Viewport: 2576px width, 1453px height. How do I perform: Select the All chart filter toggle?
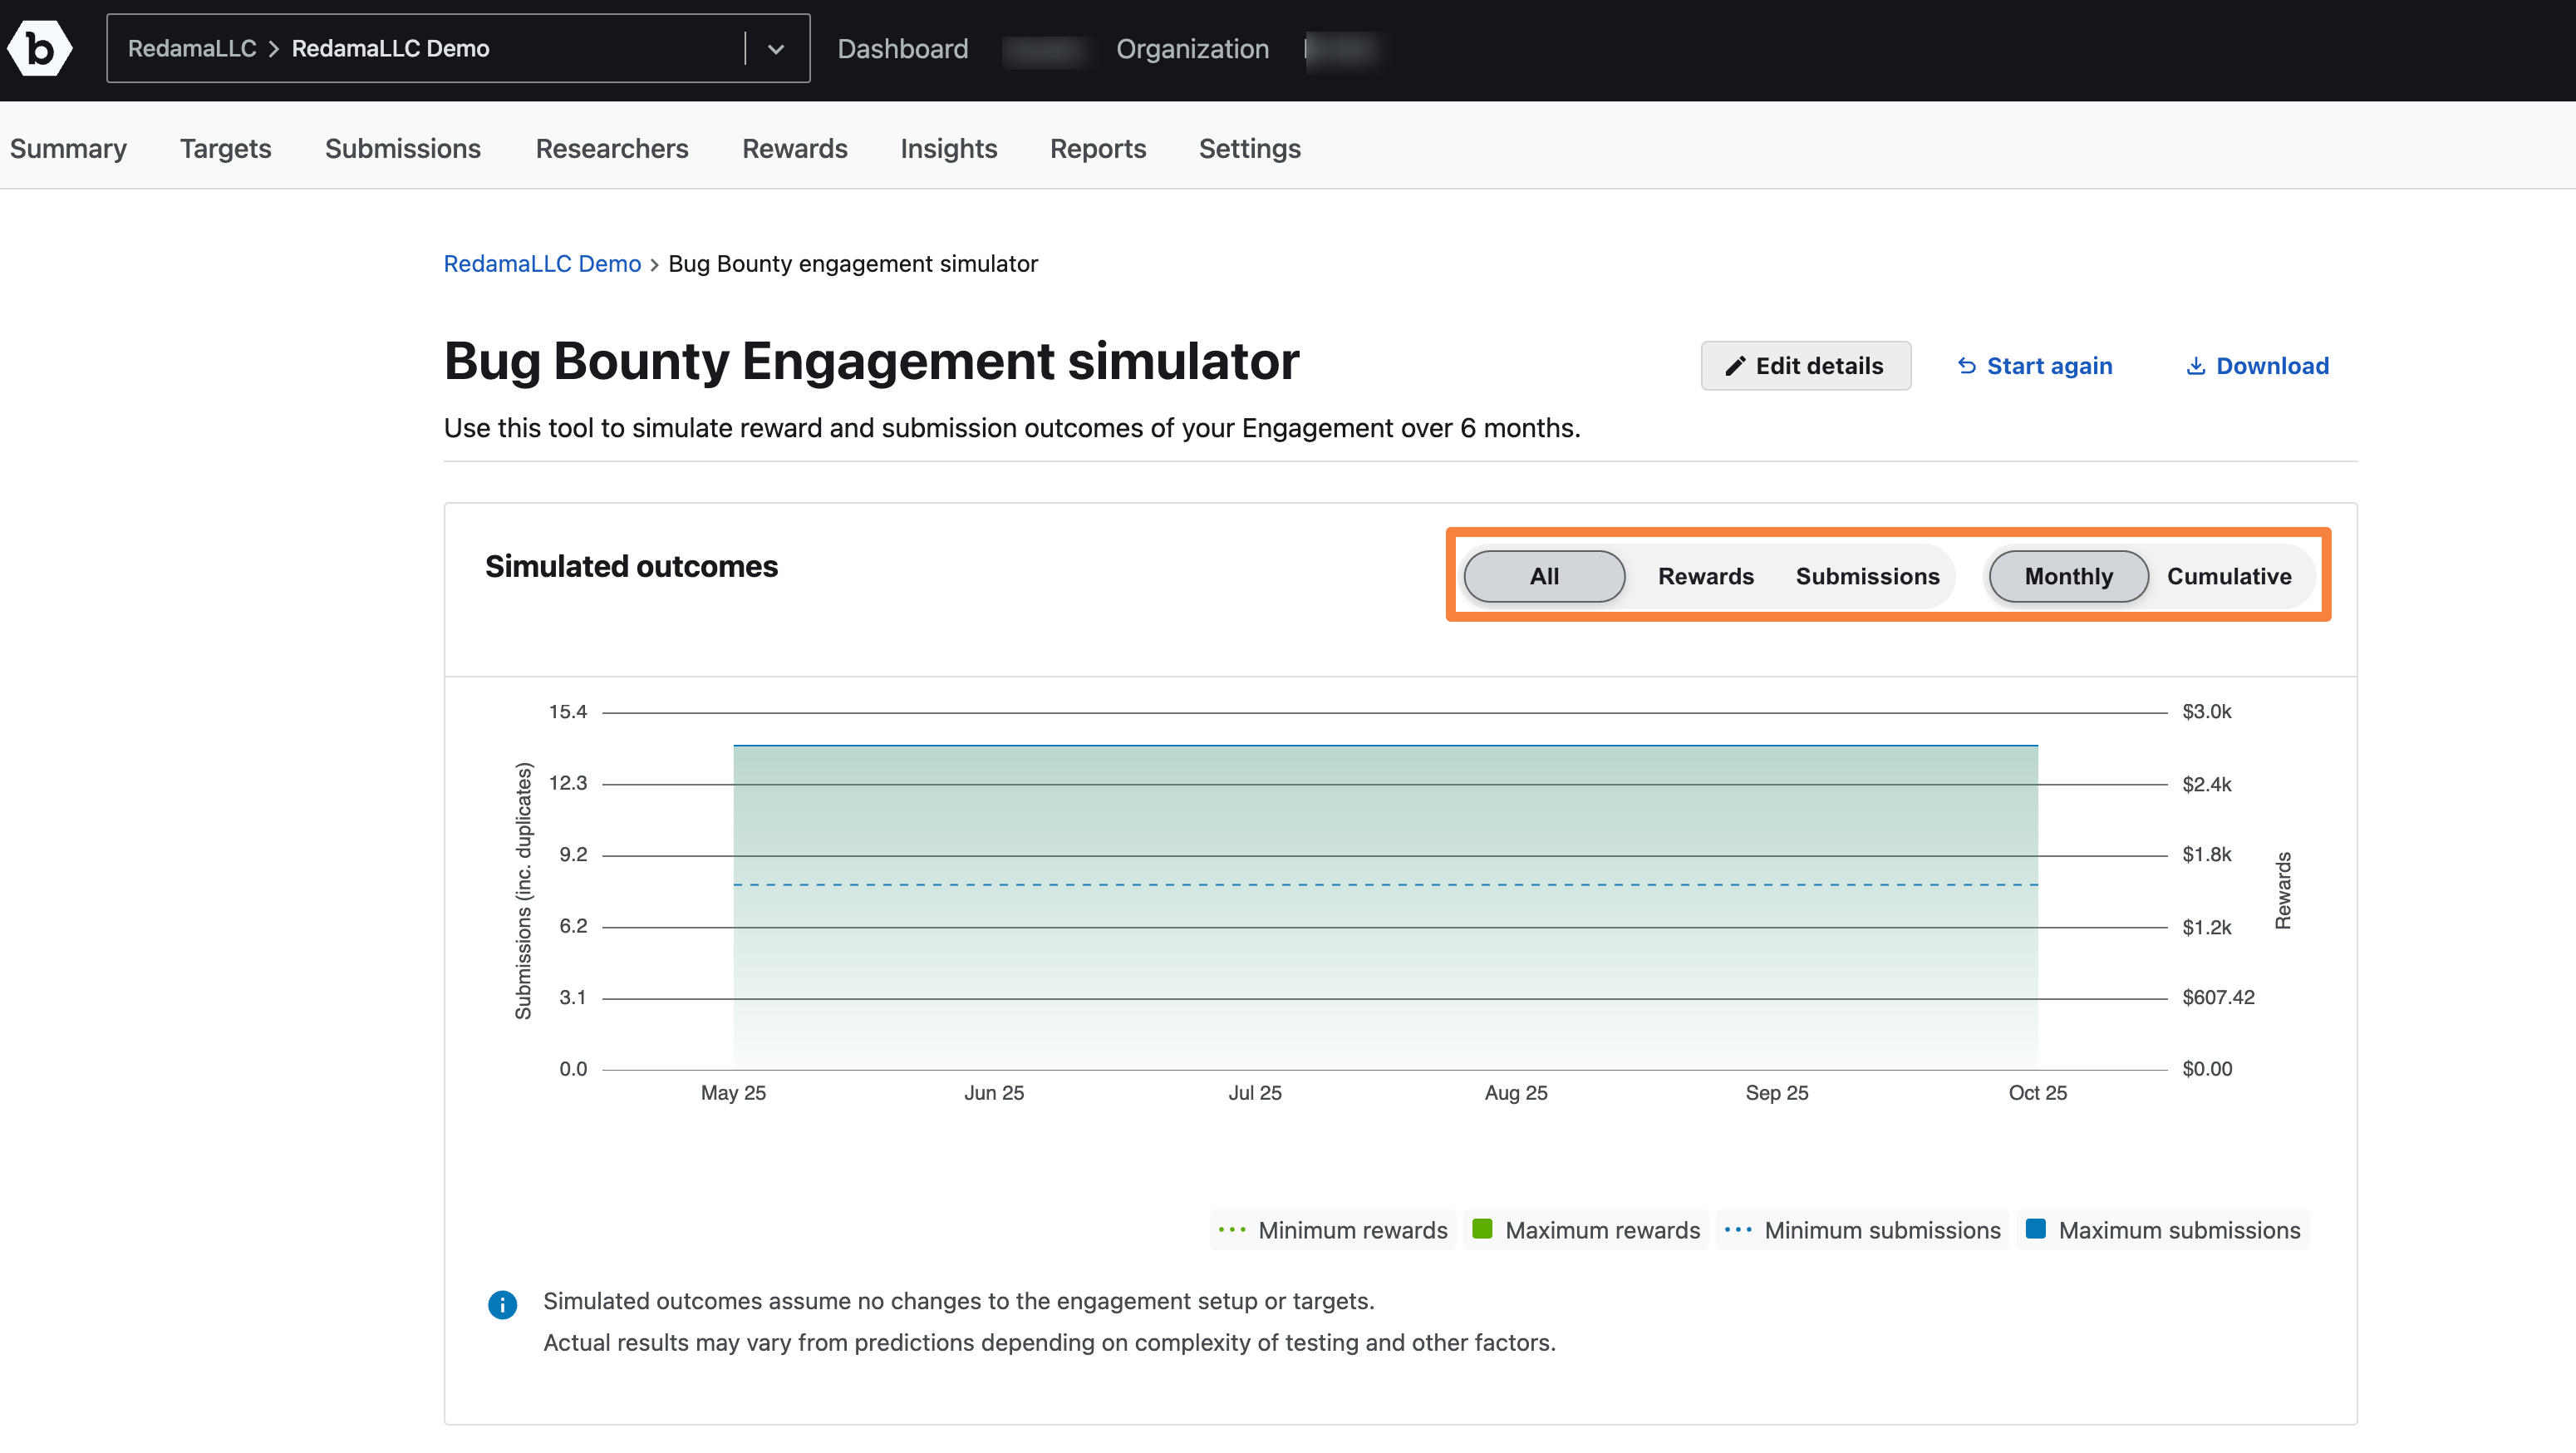1544,576
